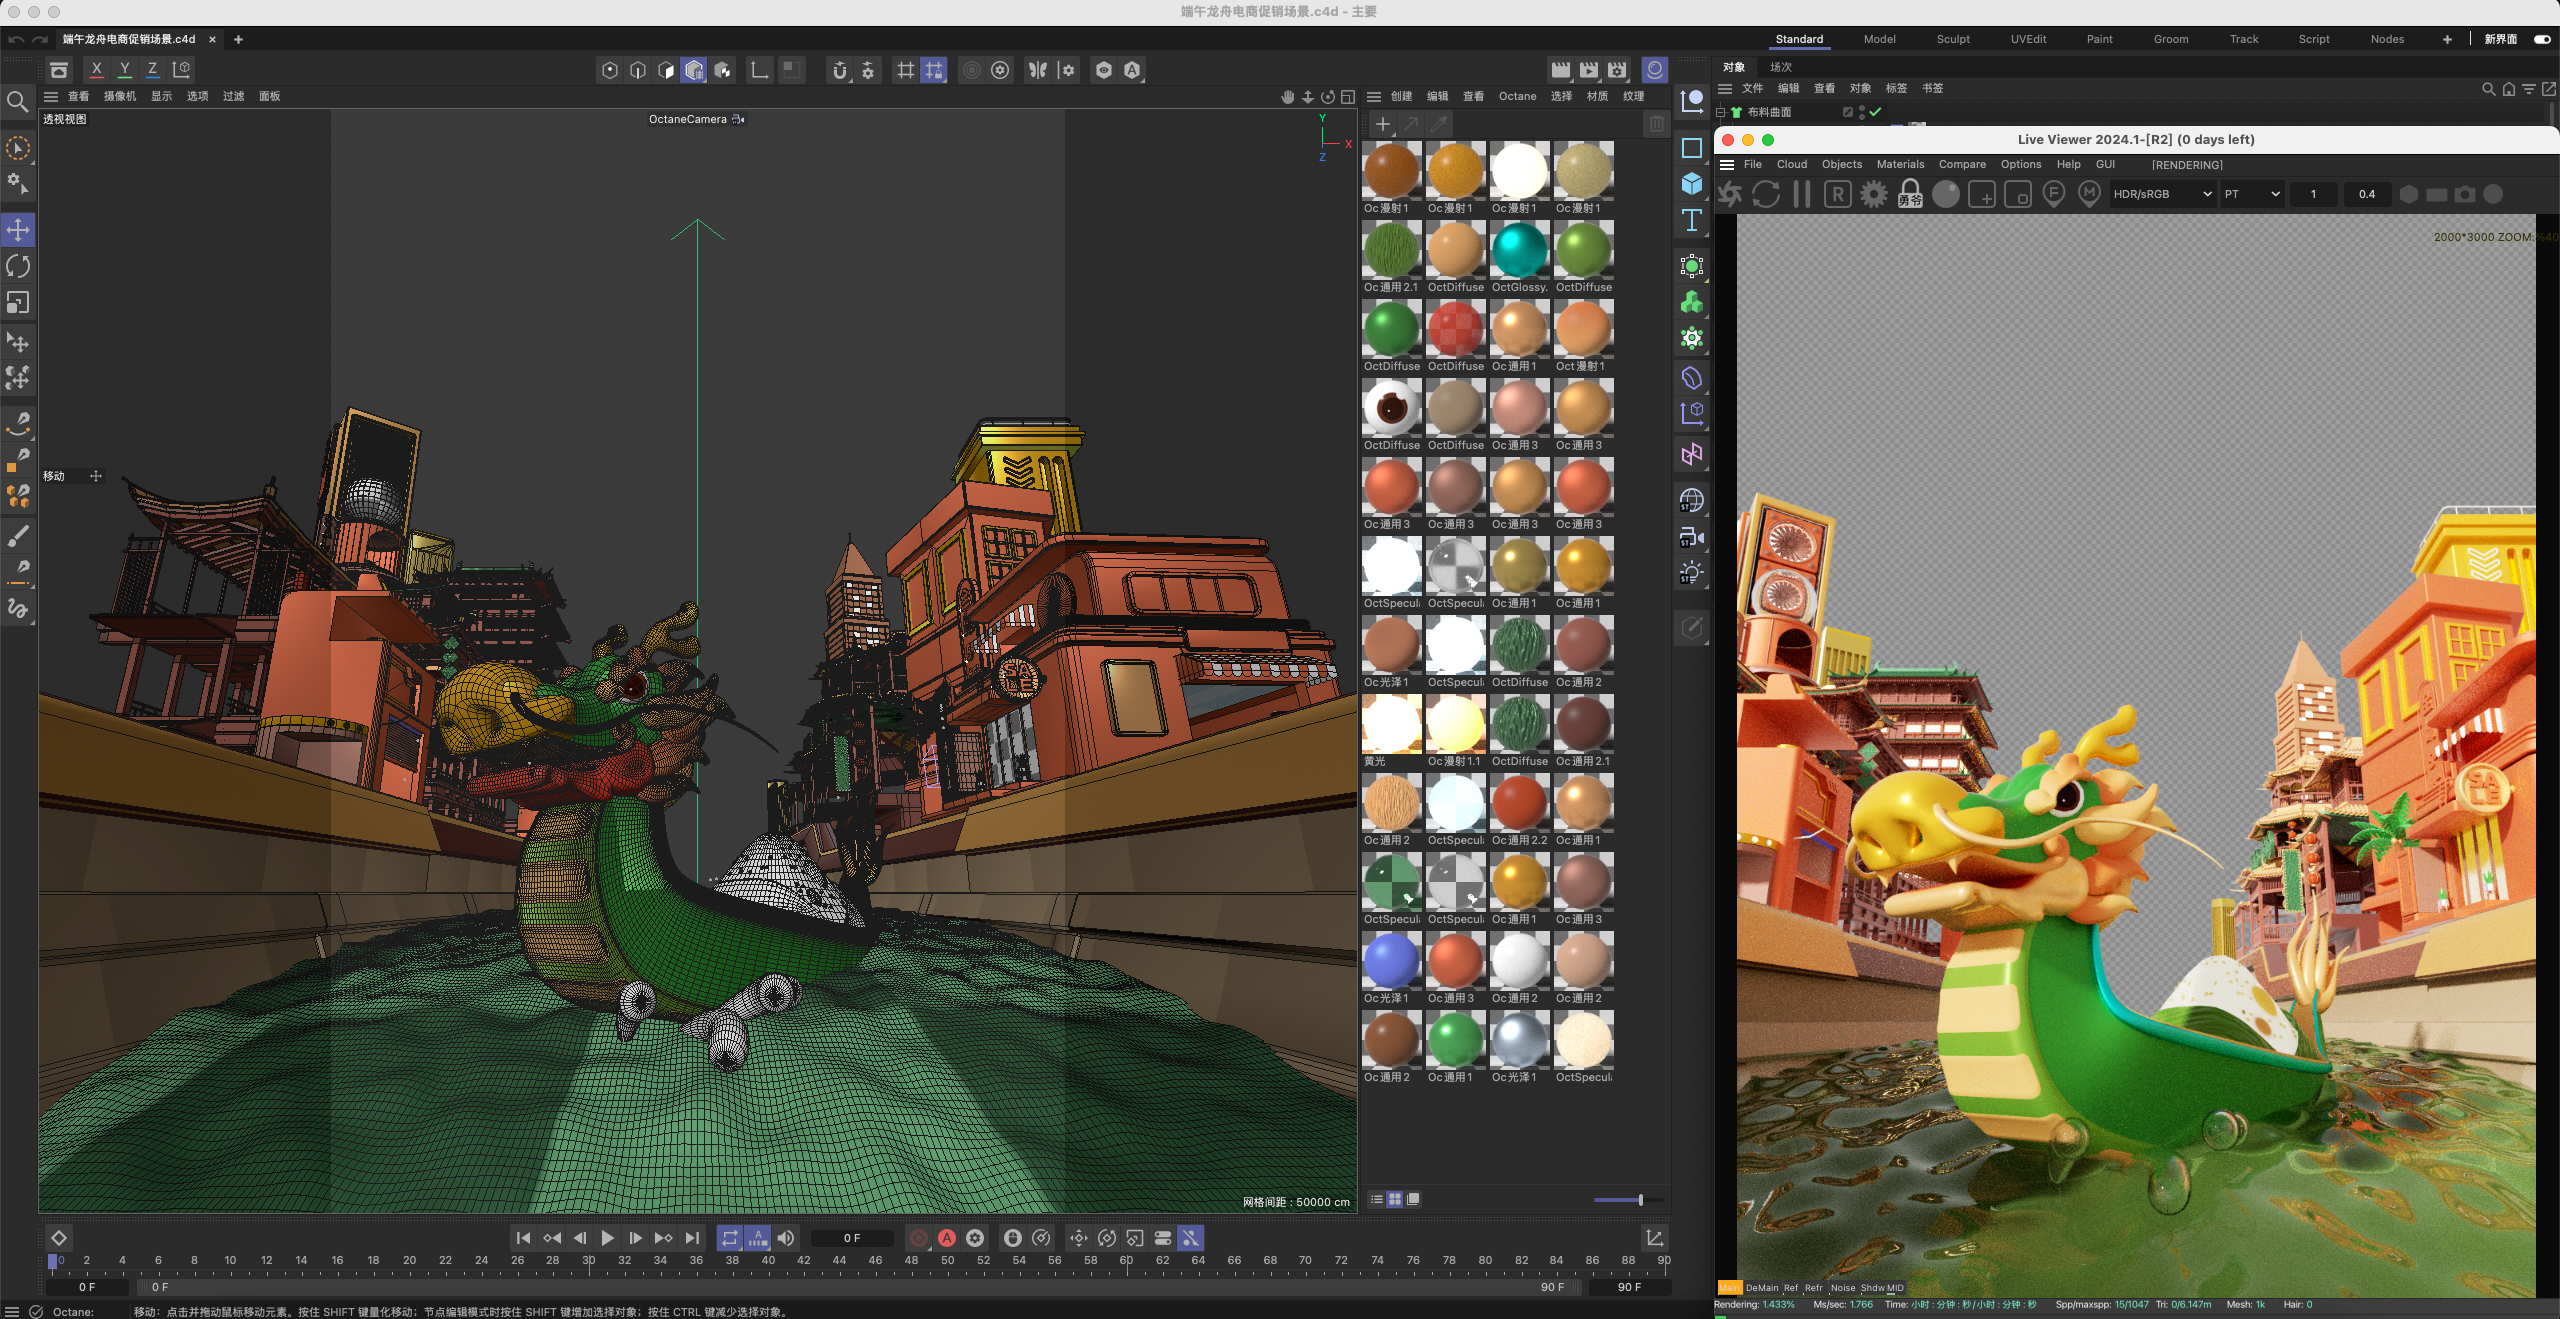The height and width of the screenshot is (1319, 2560).
Task: Open the Materials menu in Live Viewer
Action: (x=1900, y=164)
